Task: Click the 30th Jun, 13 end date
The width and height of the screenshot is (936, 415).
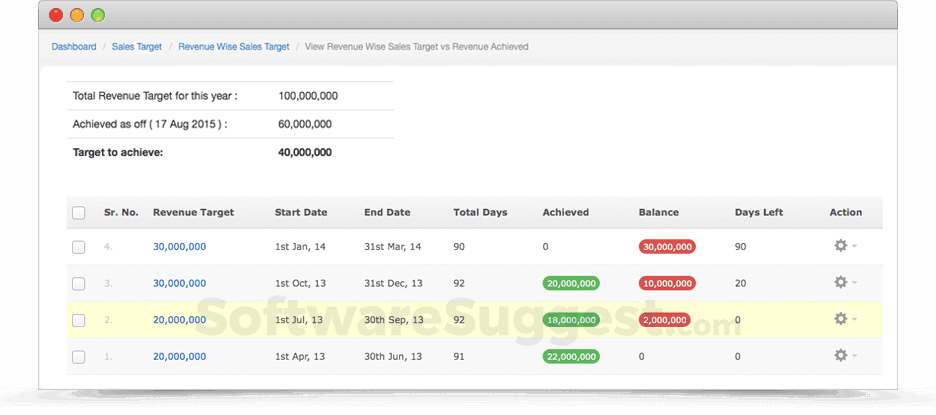Action: pos(393,356)
